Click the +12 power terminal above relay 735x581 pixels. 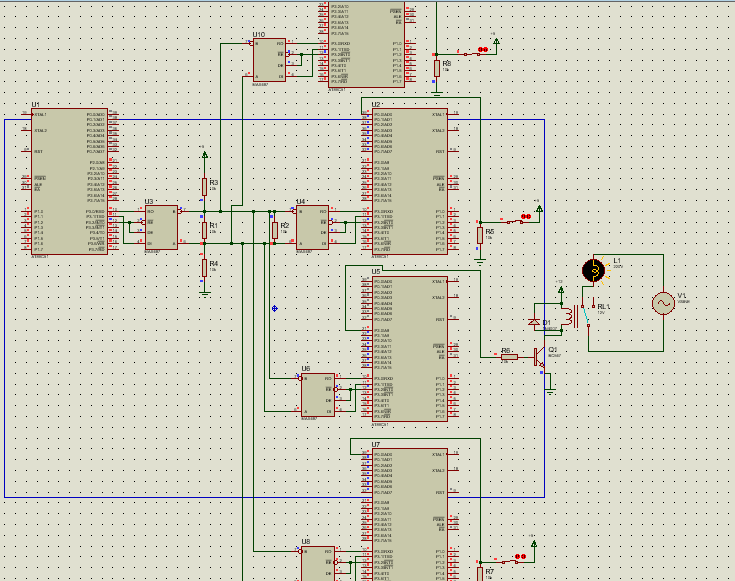coord(561,289)
